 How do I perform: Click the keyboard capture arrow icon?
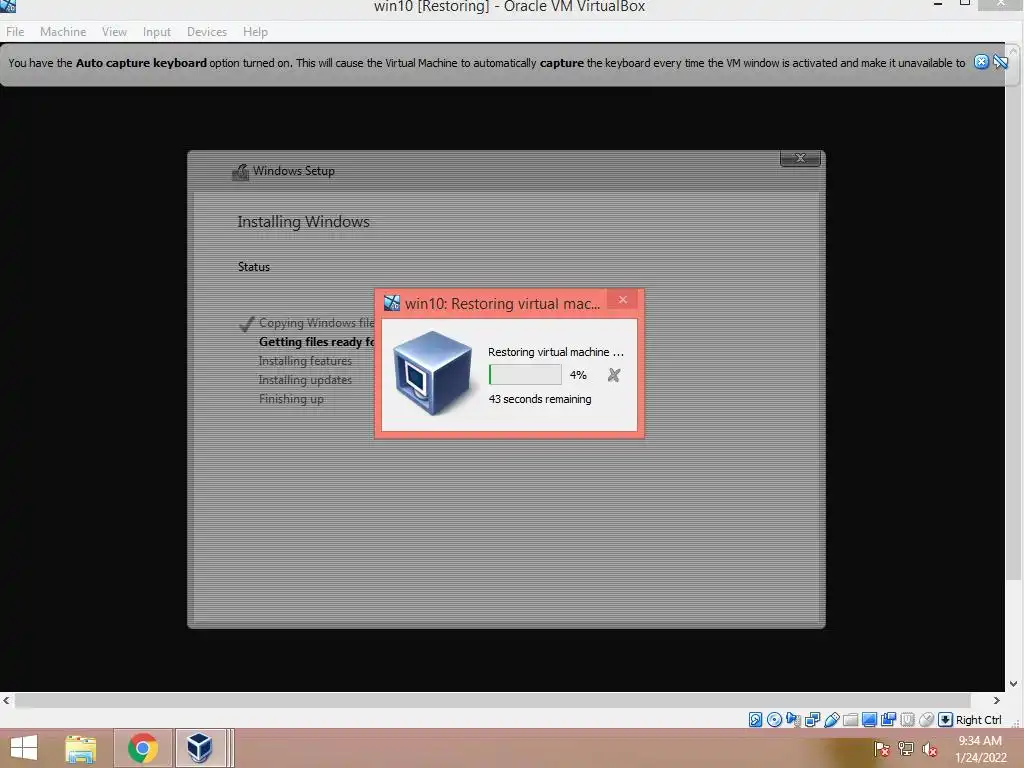(x=945, y=720)
